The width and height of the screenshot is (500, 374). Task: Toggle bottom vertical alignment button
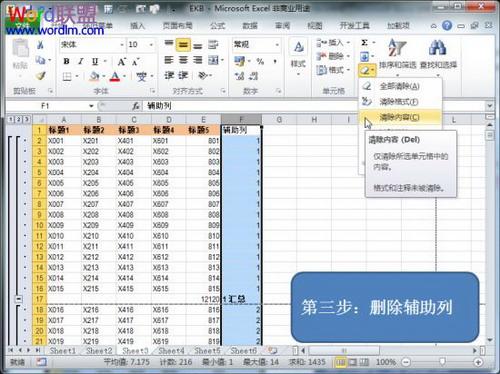click(197, 45)
